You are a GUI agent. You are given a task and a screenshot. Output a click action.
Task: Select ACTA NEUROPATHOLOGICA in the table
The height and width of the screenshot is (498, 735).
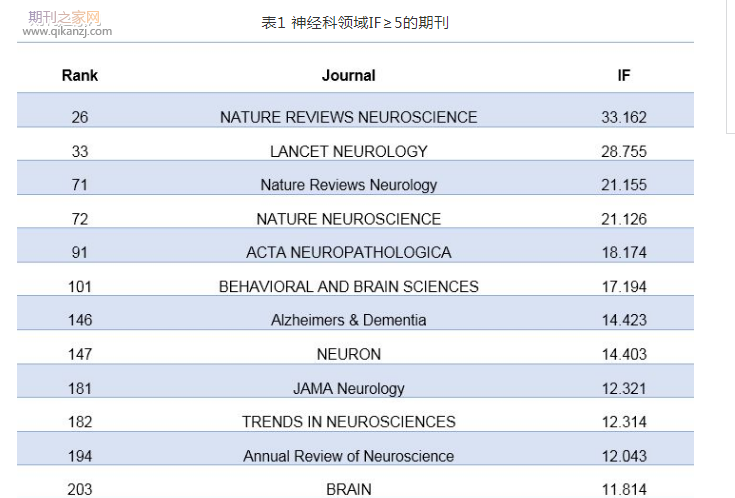click(x=349, y=252)
